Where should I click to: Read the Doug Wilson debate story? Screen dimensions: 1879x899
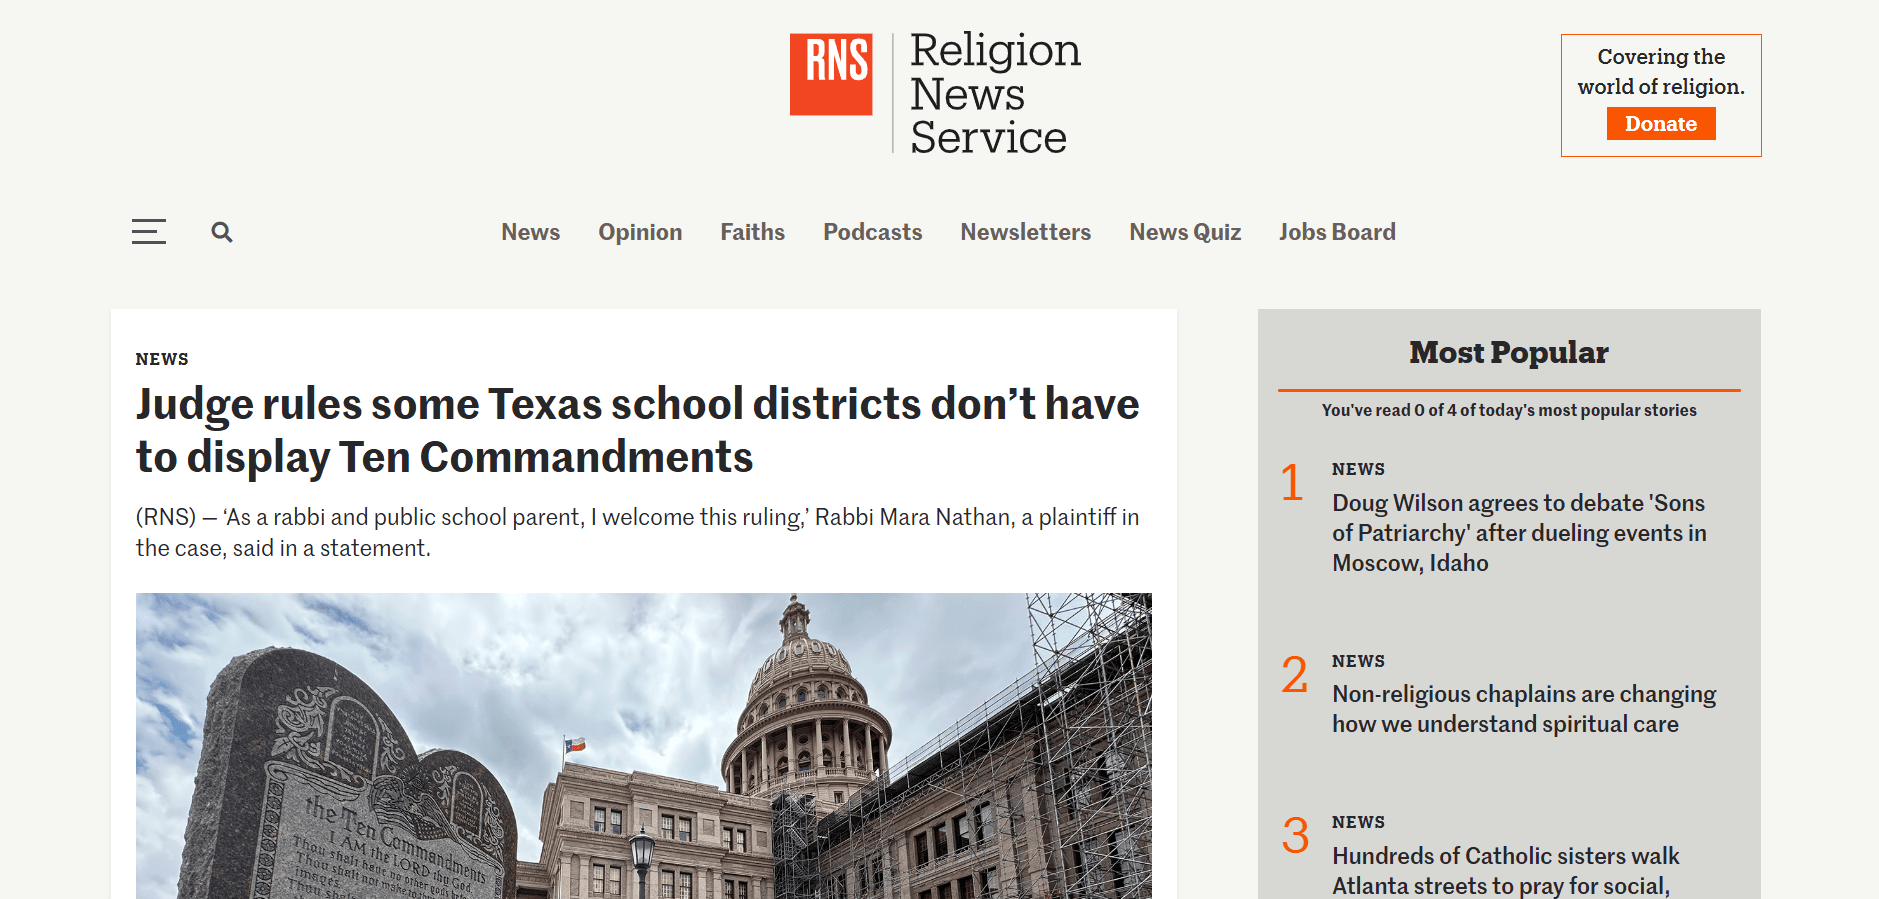[x=1518, y=533]
